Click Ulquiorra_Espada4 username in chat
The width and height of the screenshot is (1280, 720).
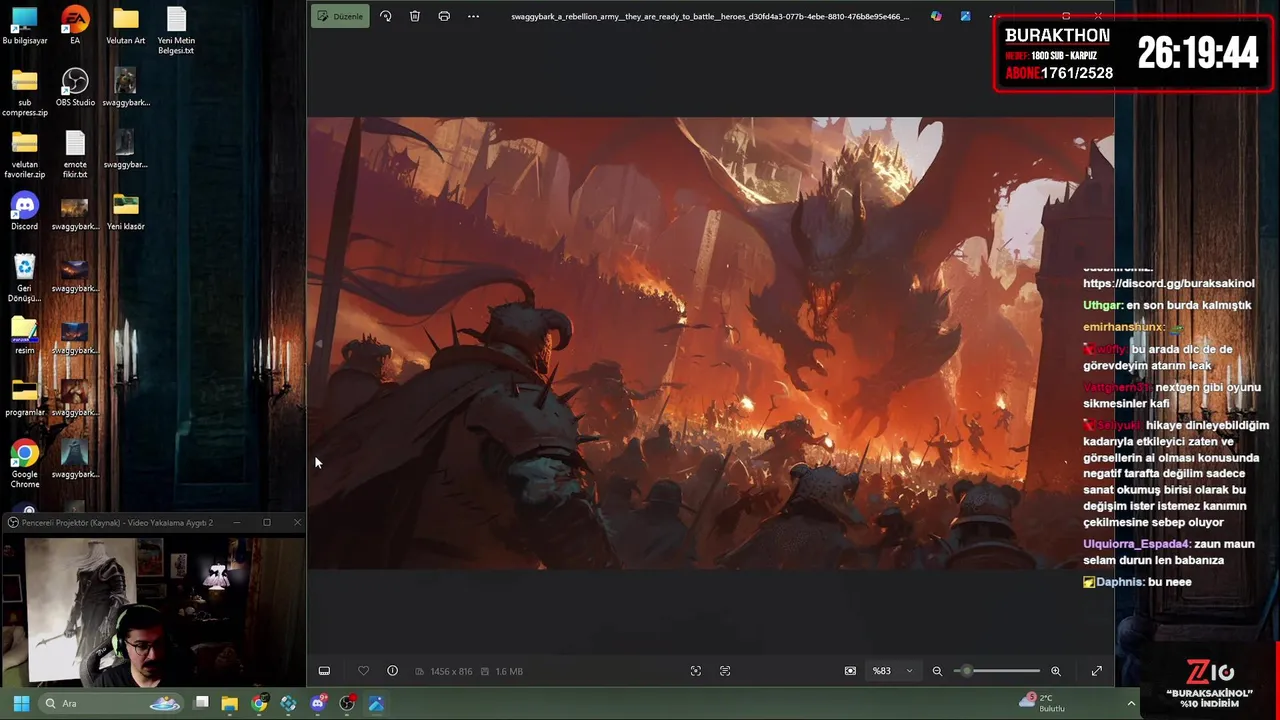coord(1136,544)
